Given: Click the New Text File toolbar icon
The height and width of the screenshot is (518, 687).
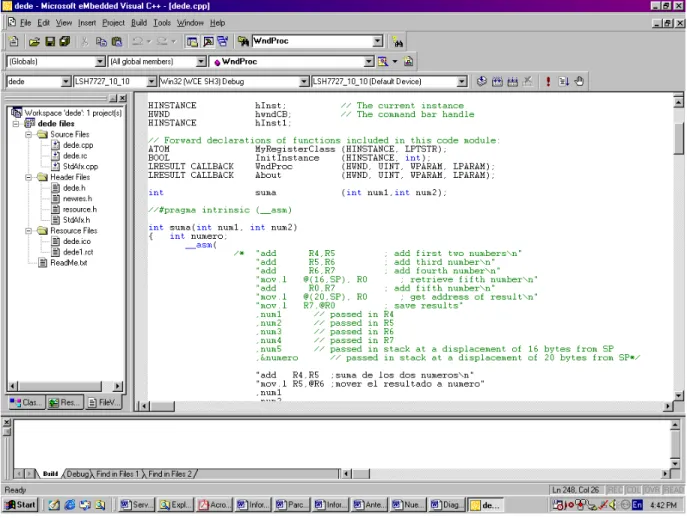Looking at the screenshot, I should click(14, 41).
